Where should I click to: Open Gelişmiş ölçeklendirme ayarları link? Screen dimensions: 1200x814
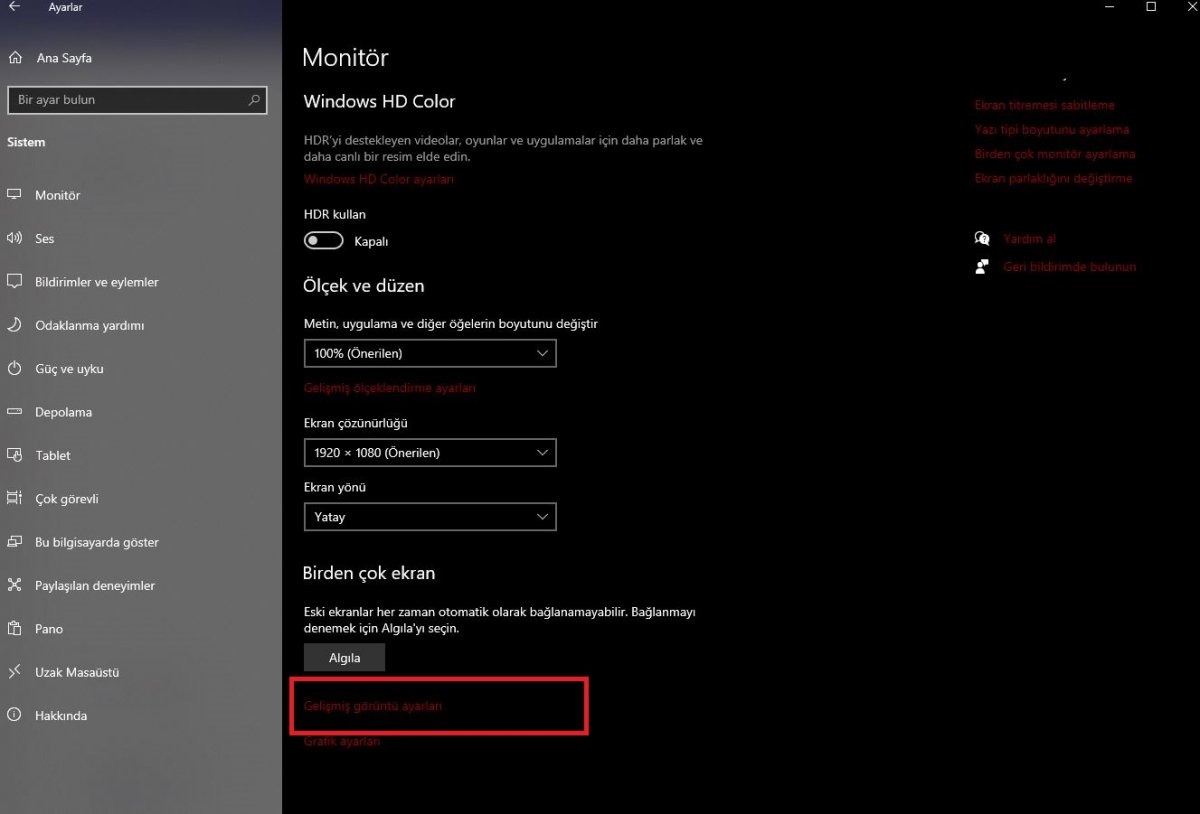coord(390,388)
